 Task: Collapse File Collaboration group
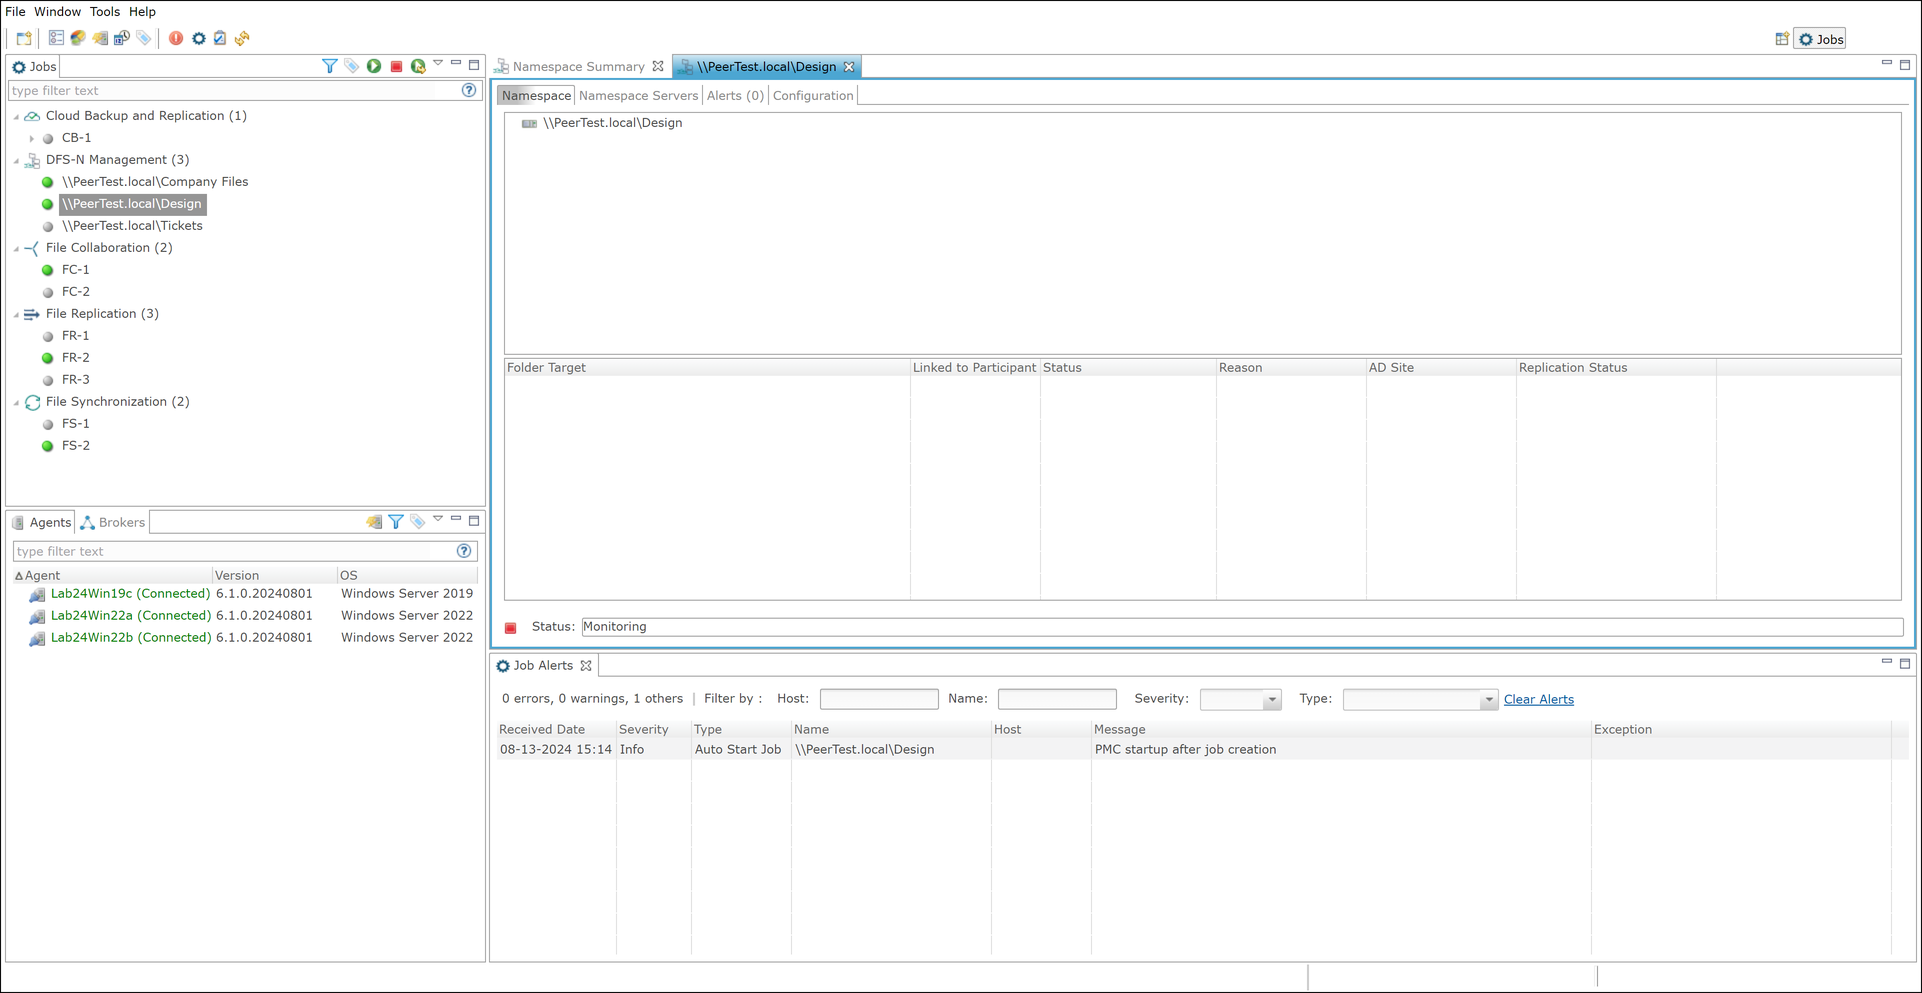17,248
